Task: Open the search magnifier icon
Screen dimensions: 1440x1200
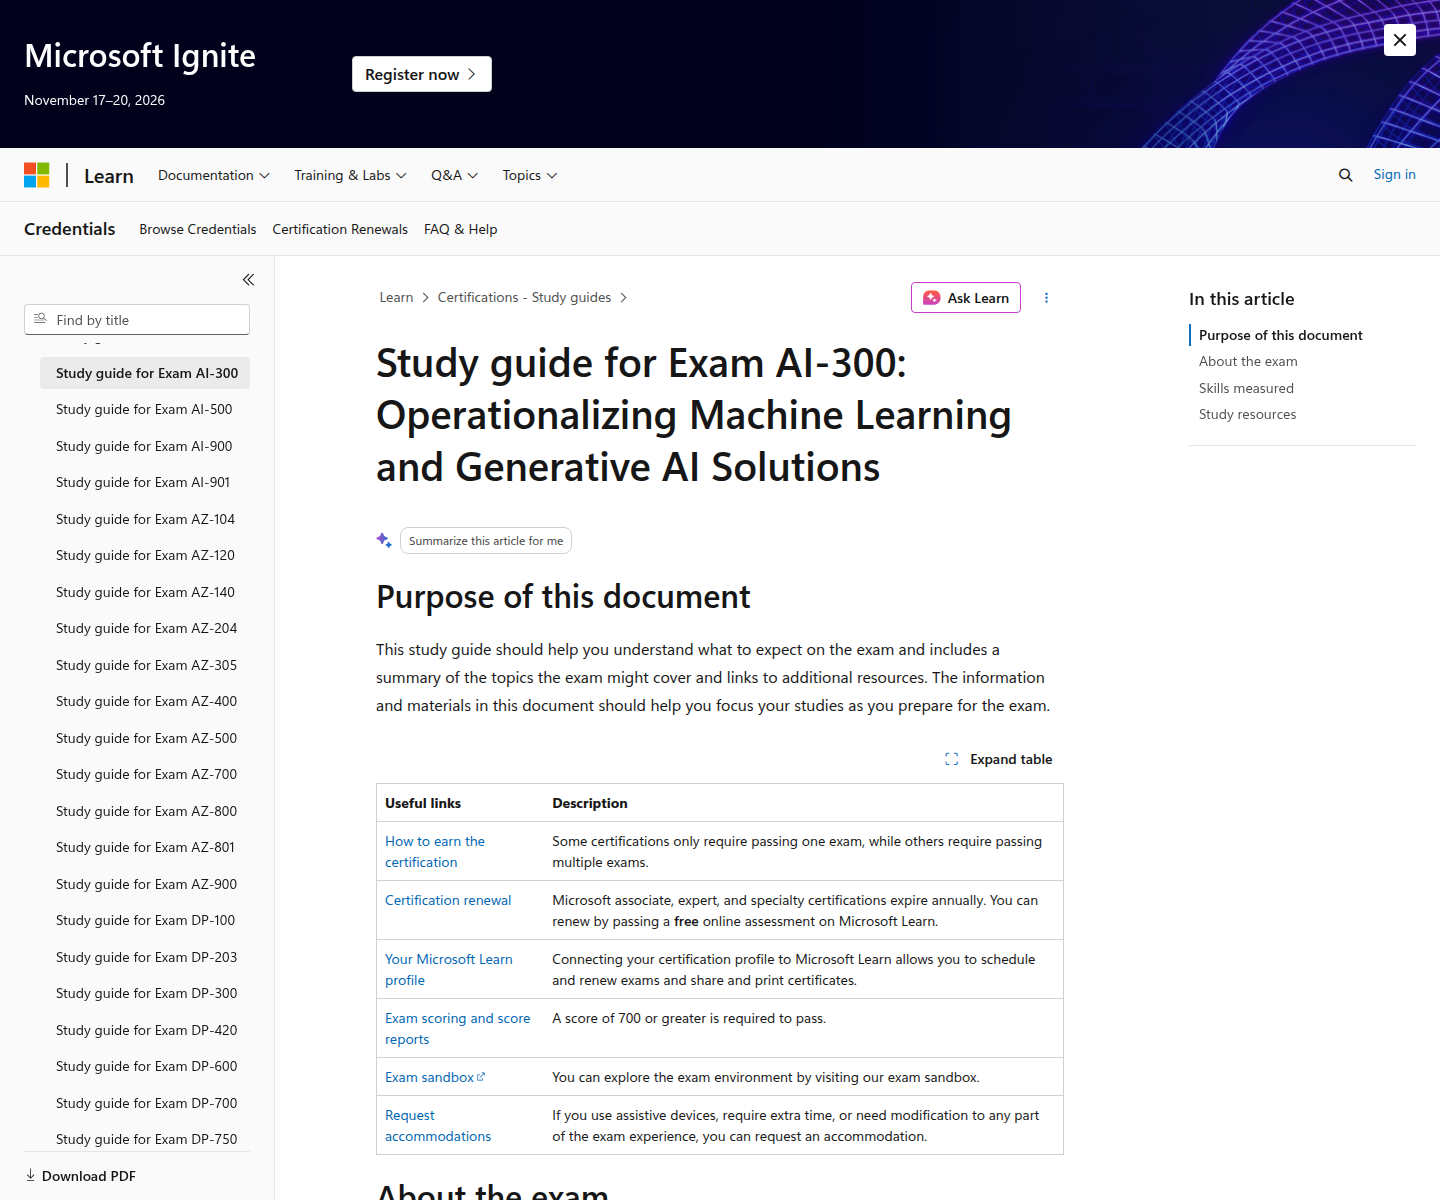Action: [x=1345, y=175]
